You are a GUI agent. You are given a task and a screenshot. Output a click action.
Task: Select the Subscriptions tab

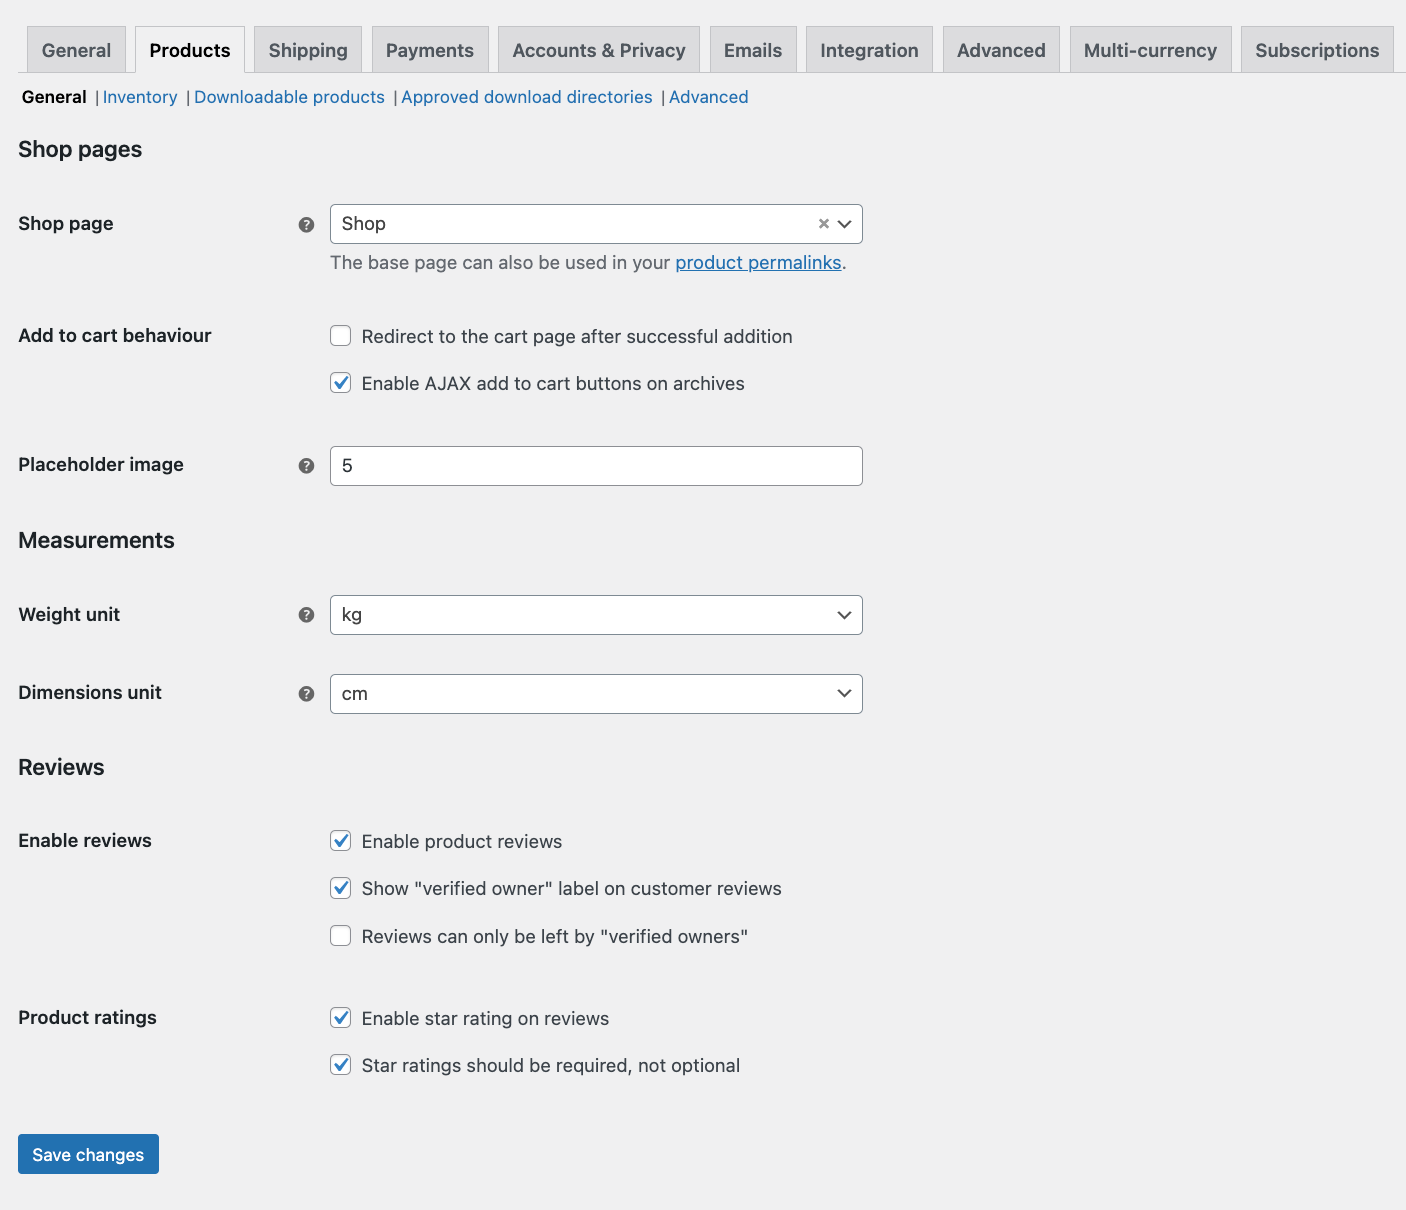click(x=1316, y=49)
